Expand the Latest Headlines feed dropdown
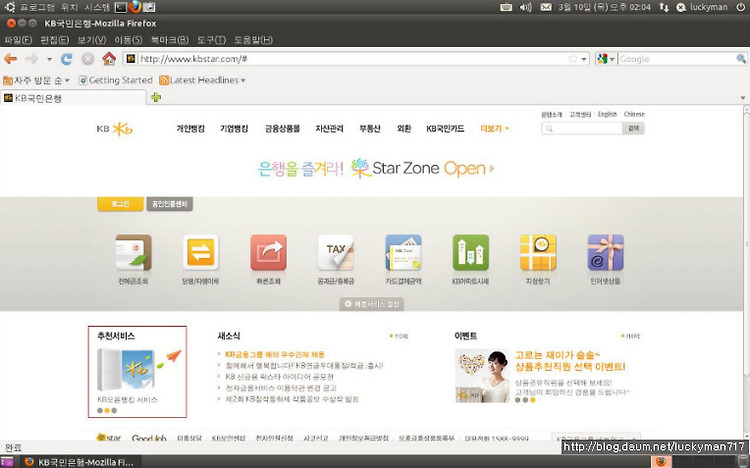Screen dimensions: 750x468 (x=202, y=80)
